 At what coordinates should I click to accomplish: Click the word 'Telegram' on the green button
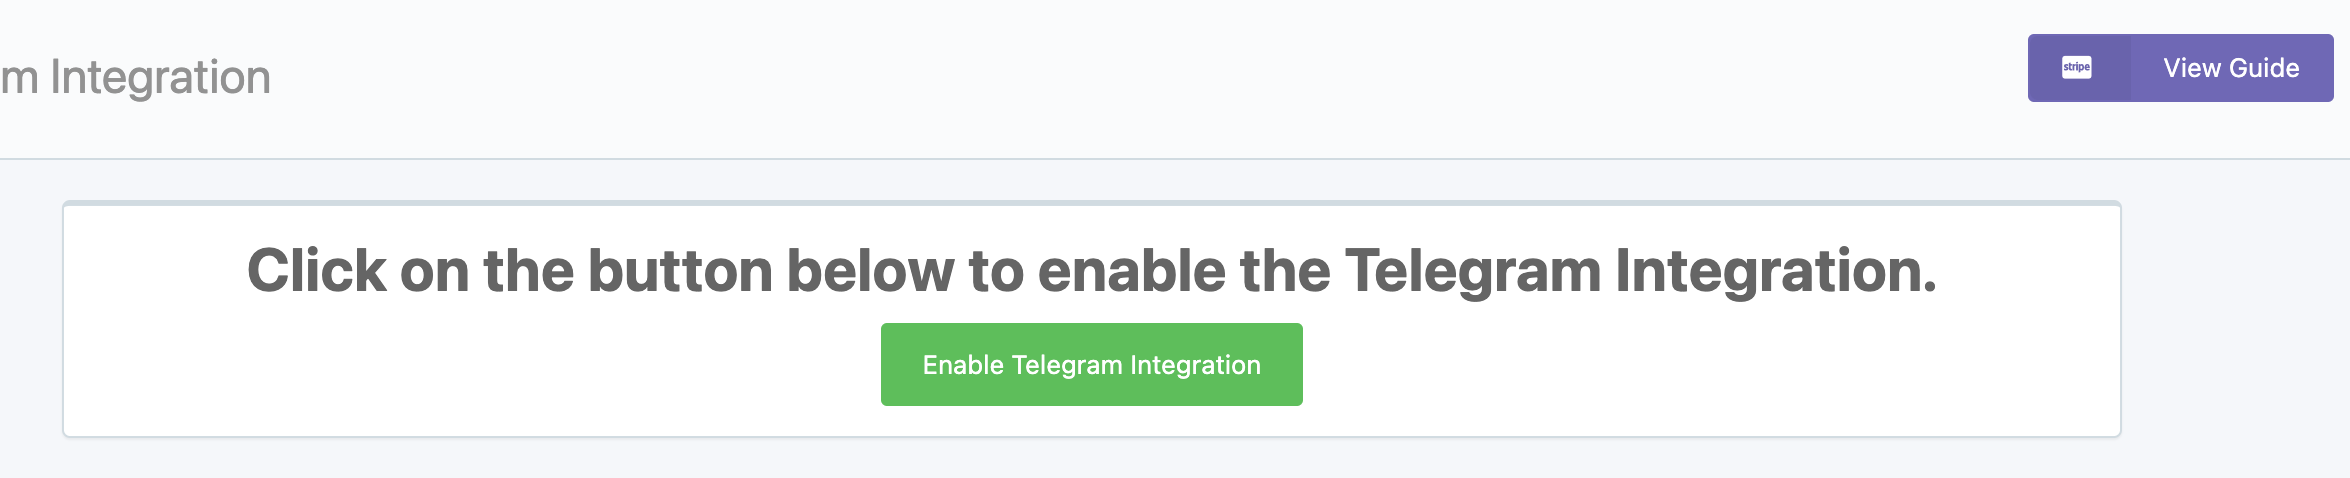[1067, 365]
